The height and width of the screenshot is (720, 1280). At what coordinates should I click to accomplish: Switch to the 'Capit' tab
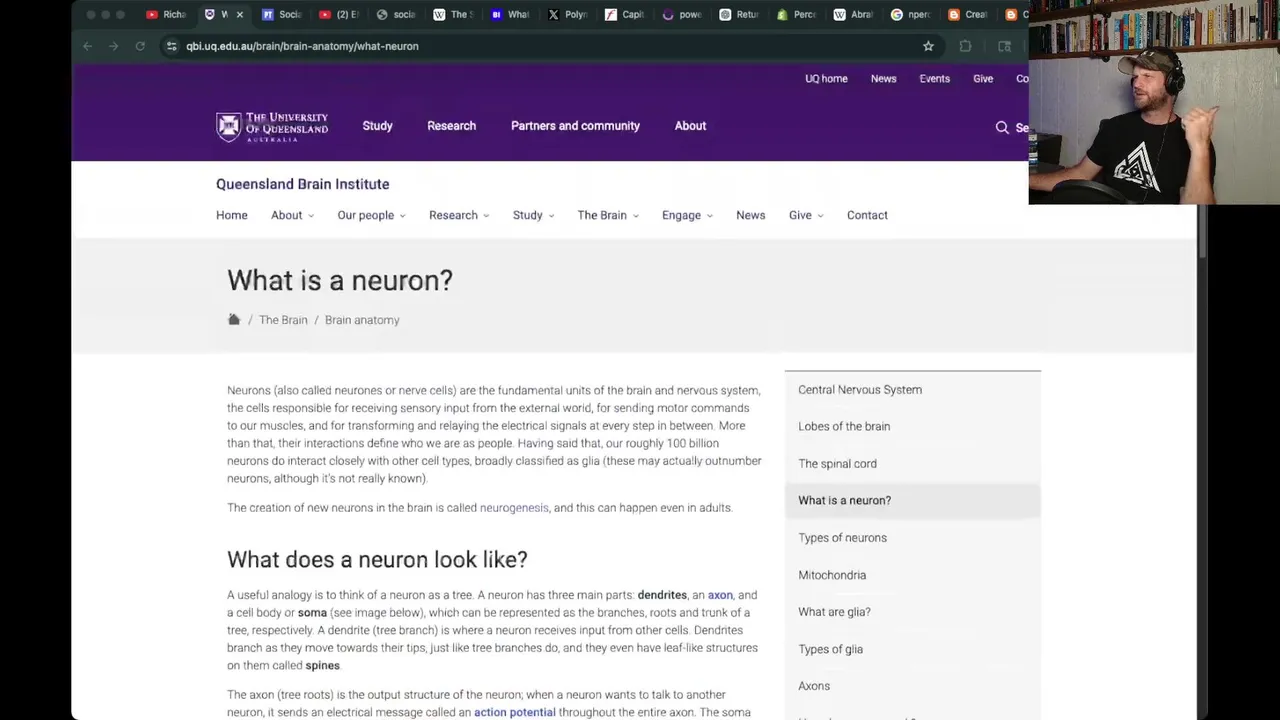[626, 15]
